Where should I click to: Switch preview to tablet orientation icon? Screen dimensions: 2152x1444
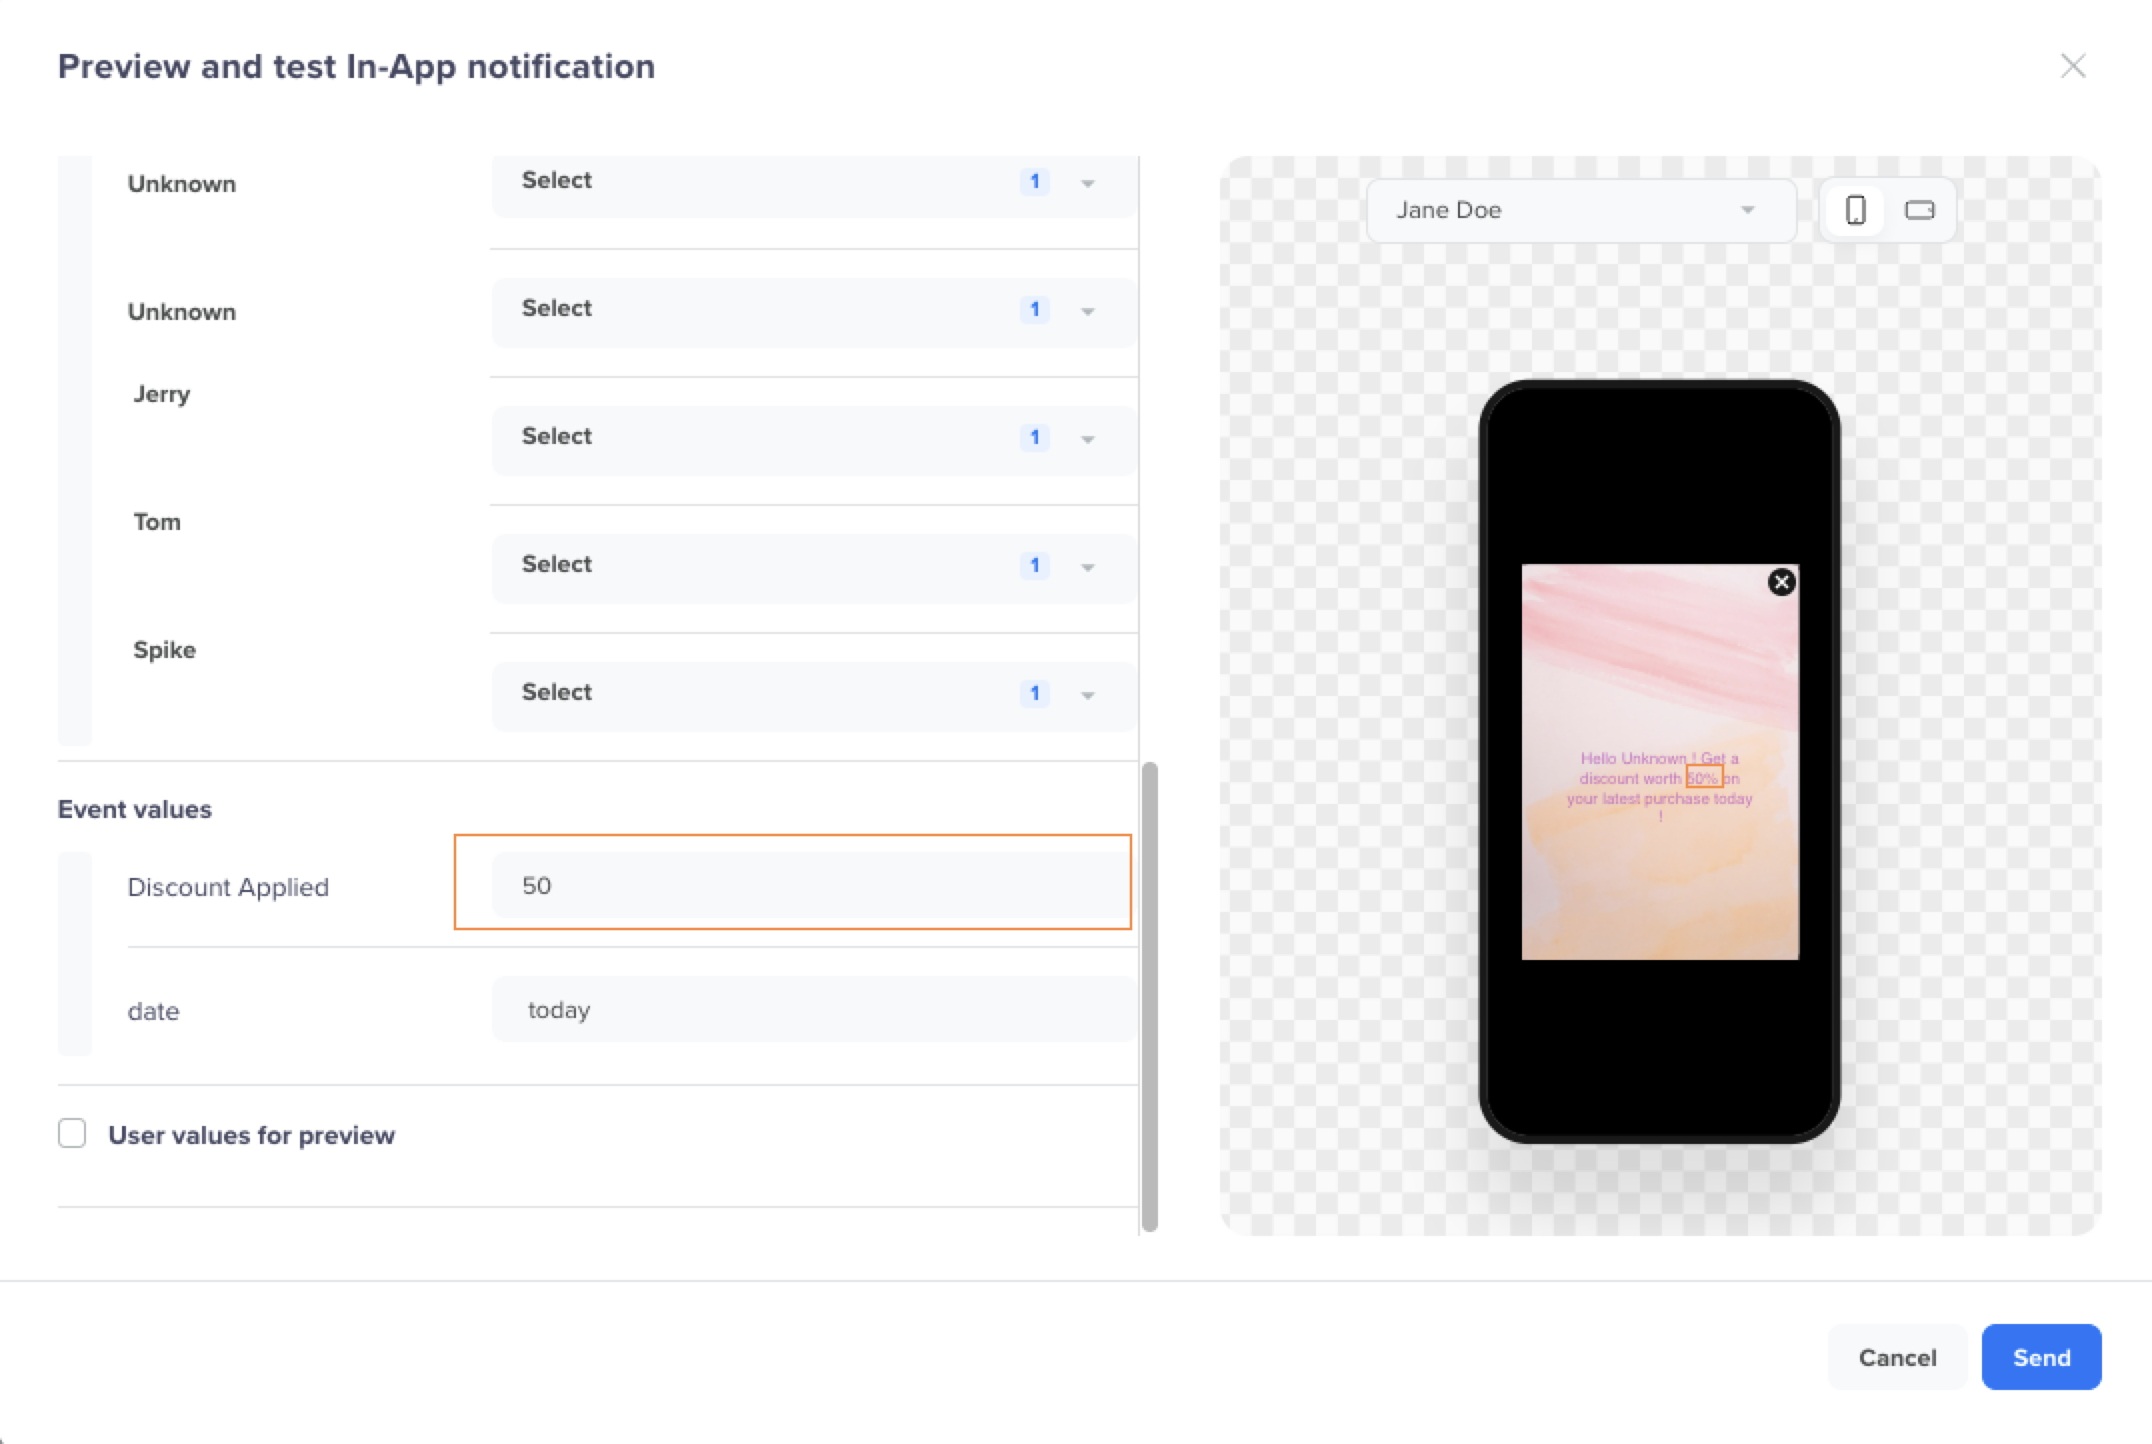pyautogui.click(x=1920, y=210)
